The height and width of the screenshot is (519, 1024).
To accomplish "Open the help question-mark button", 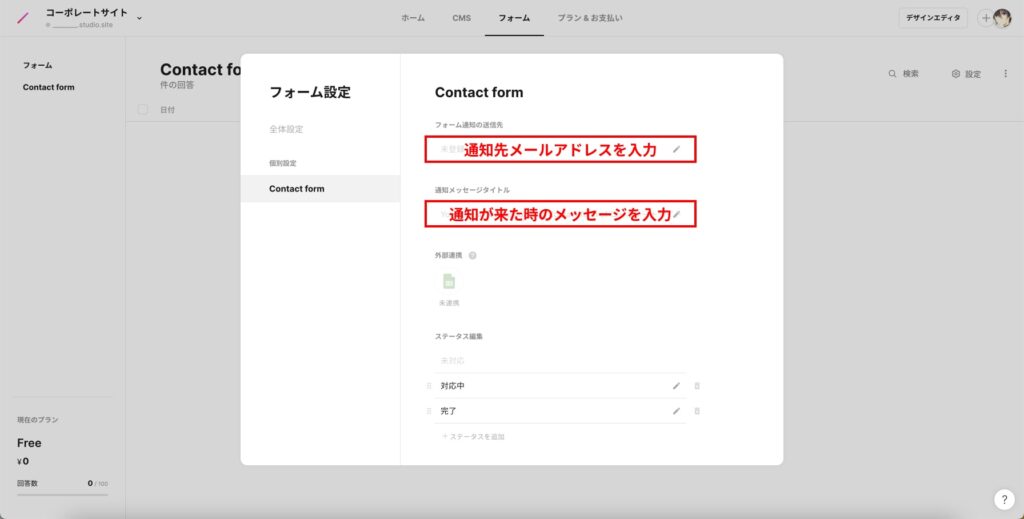I will (x=1004, y=499).
